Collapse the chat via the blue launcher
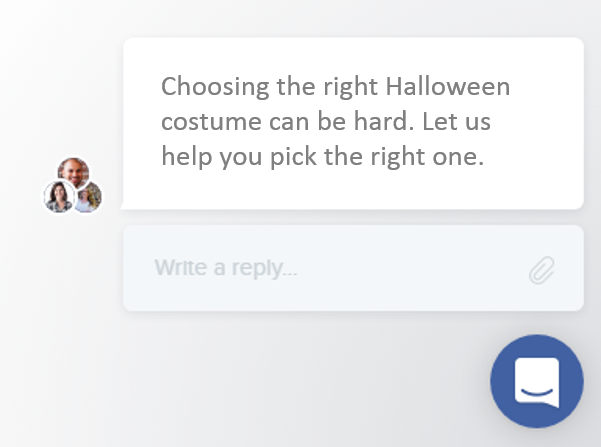Image resolution: width=601 pixels, height=447 pixels. 537,381
